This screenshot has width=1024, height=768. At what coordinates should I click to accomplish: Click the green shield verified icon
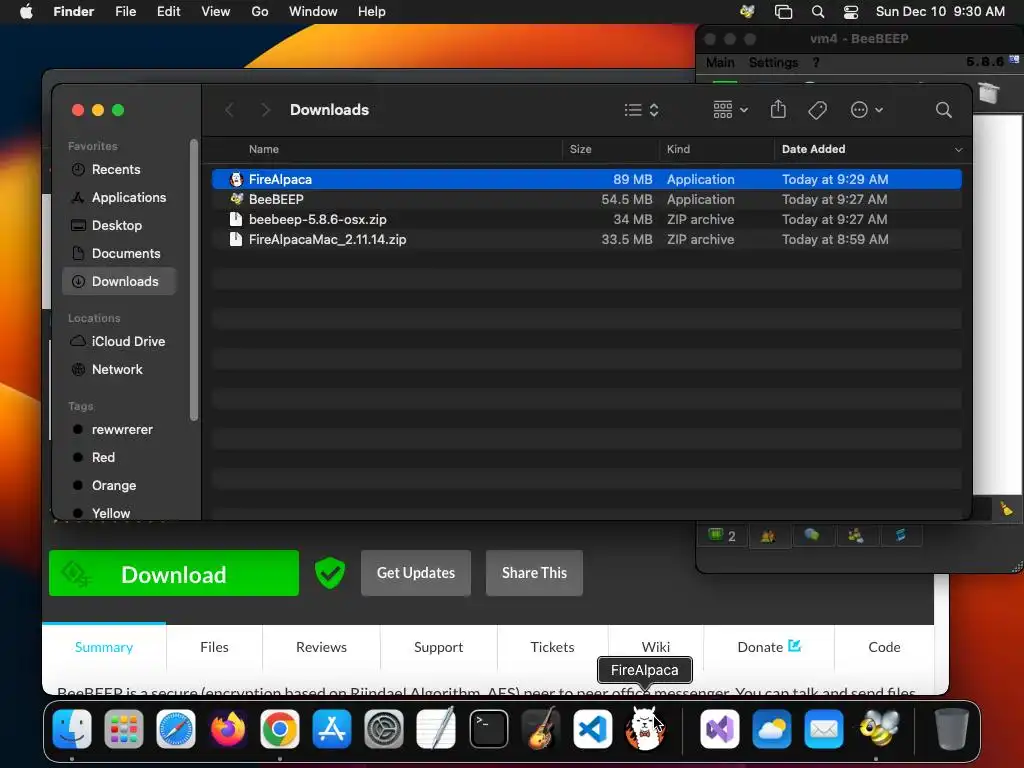330,573
